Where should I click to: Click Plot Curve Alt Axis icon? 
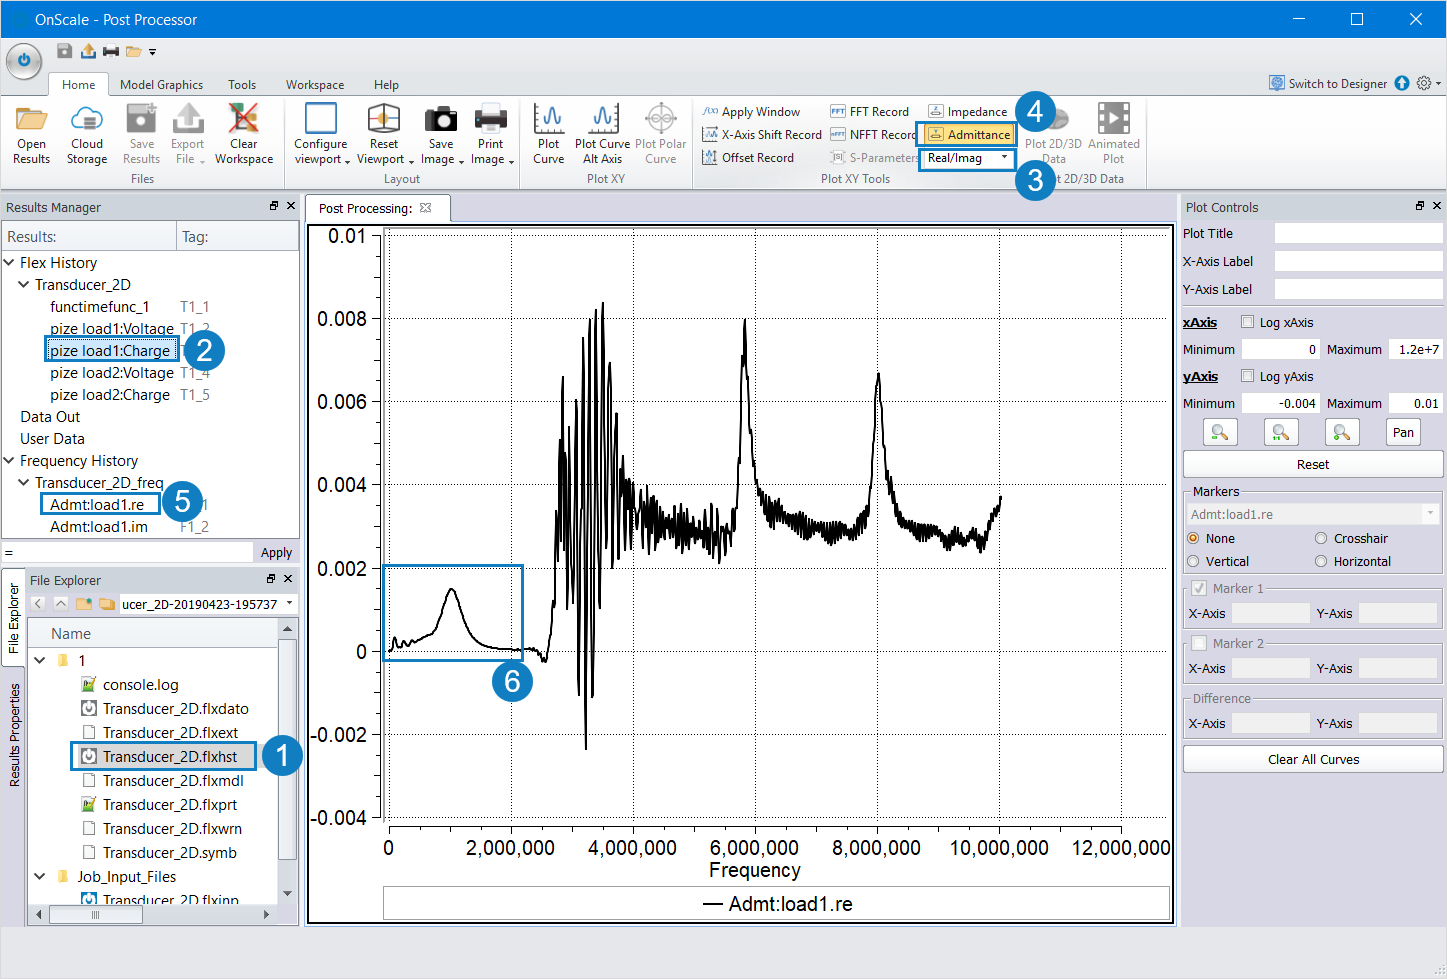pos(603,119)
